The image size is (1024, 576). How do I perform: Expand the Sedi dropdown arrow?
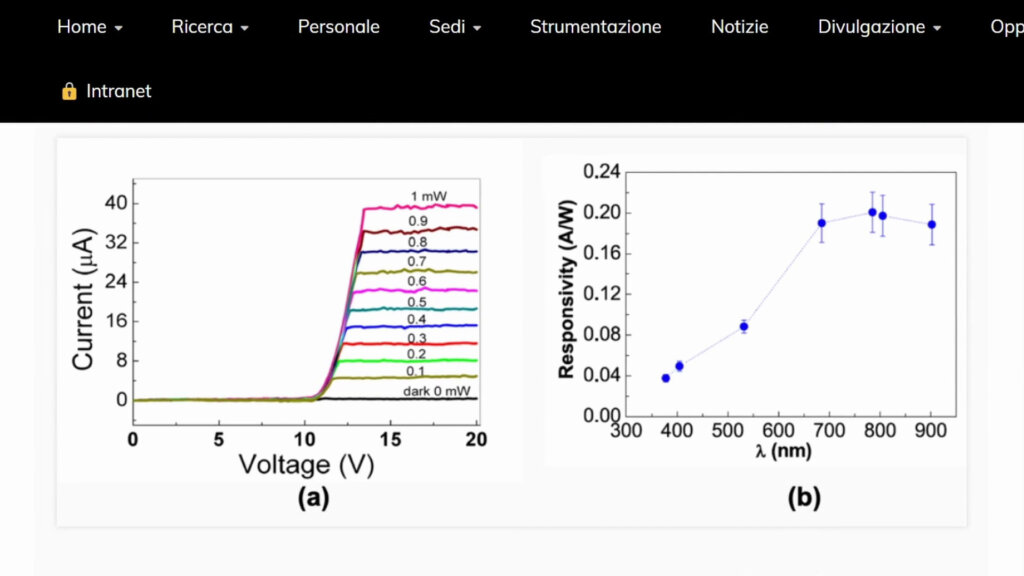pyautogui.click(x=477, y=29)
